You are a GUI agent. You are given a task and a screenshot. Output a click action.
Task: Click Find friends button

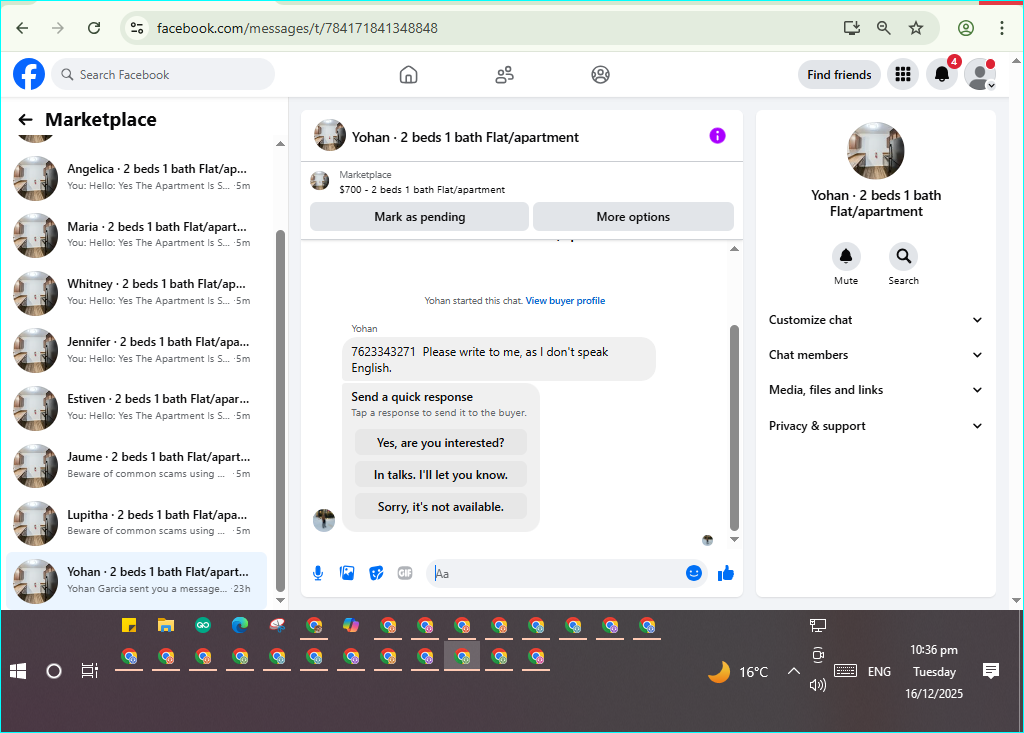click(x=839, y=74)
